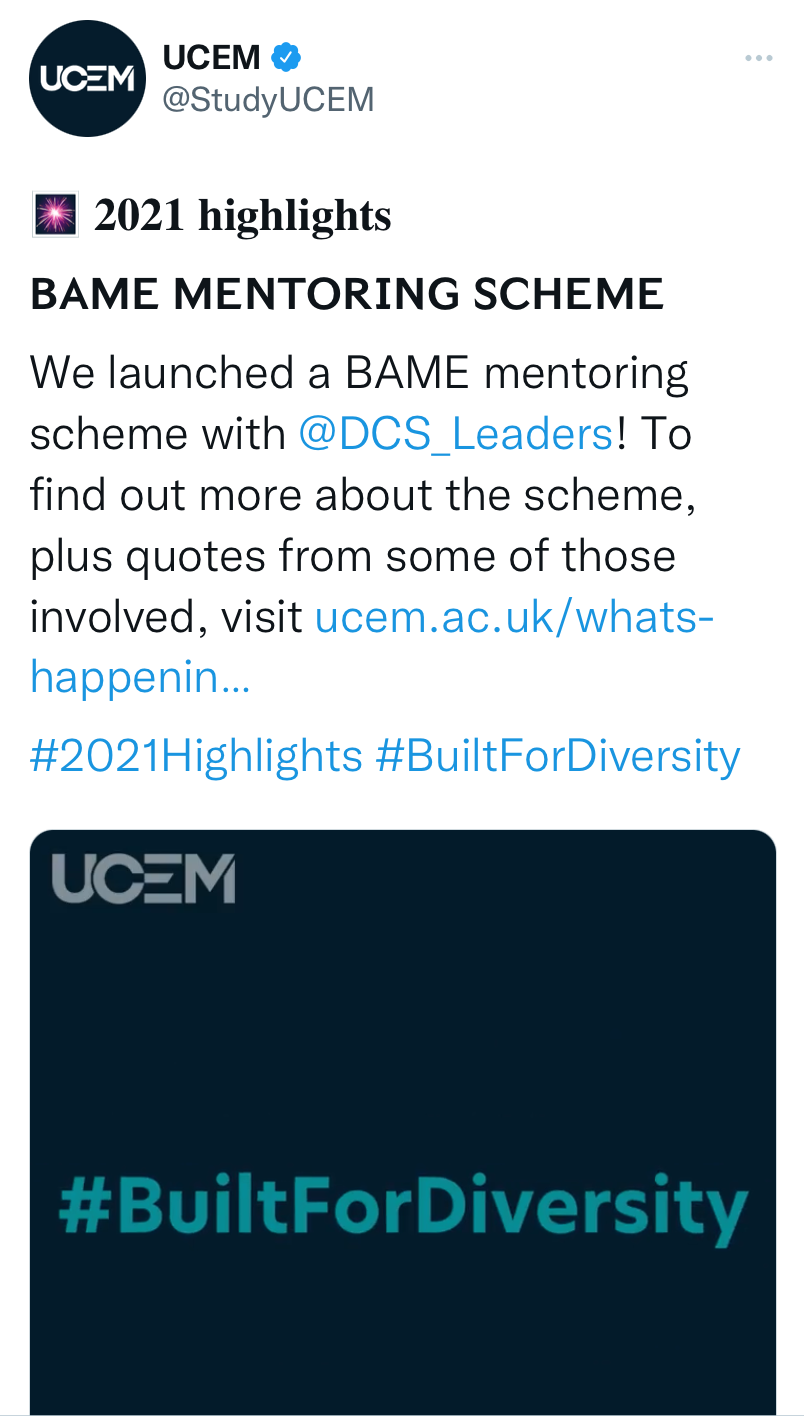The height and width of the screenshot is (1420, 804).
Task: Click the truncated happenin… link text
Action: (x=140, y=679)
